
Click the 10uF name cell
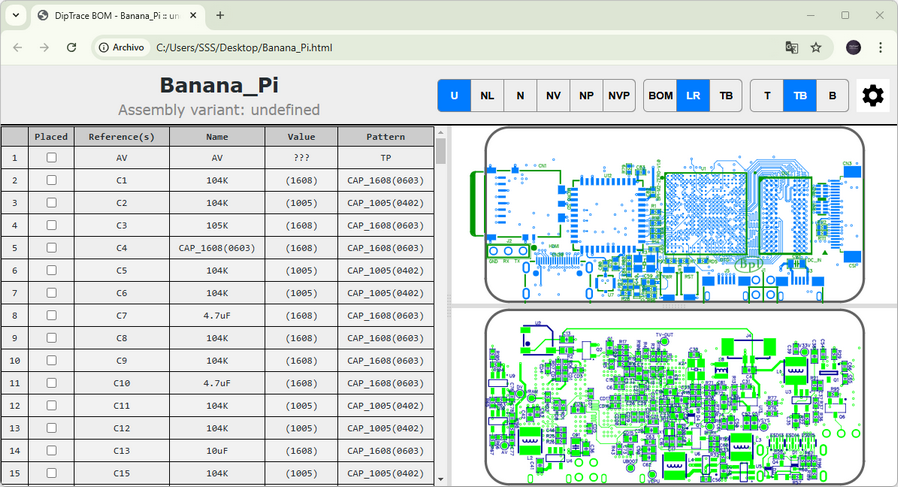click(x=217, y=450)
